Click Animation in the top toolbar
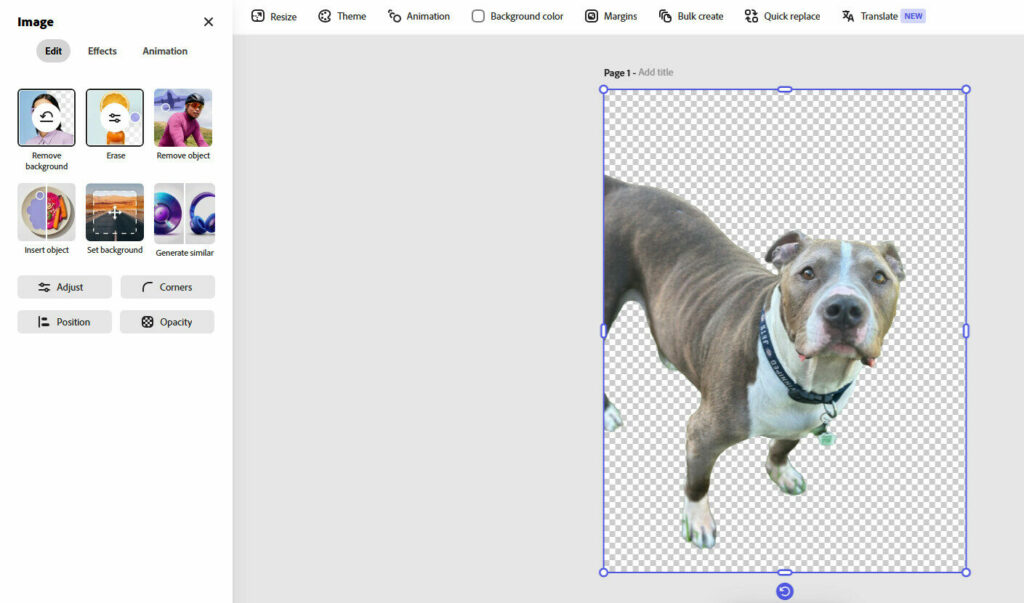Viewport: 1024px width, 603px height. coord(419,16)
